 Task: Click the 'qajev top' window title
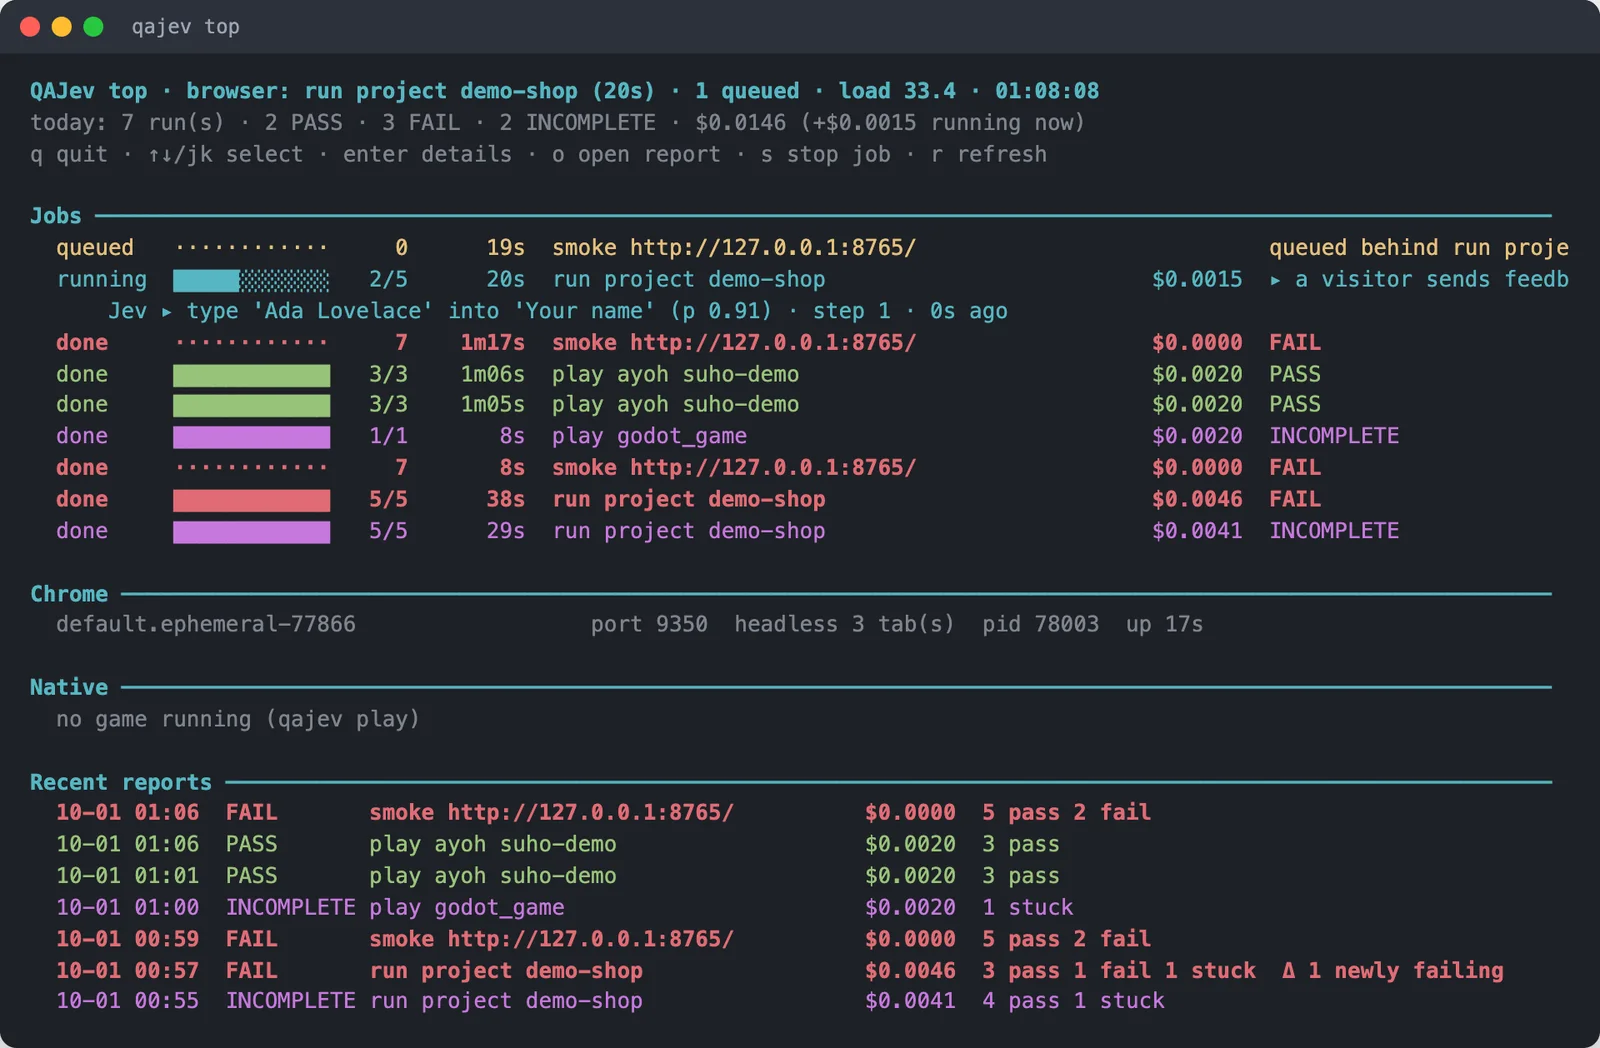point(186,27)
